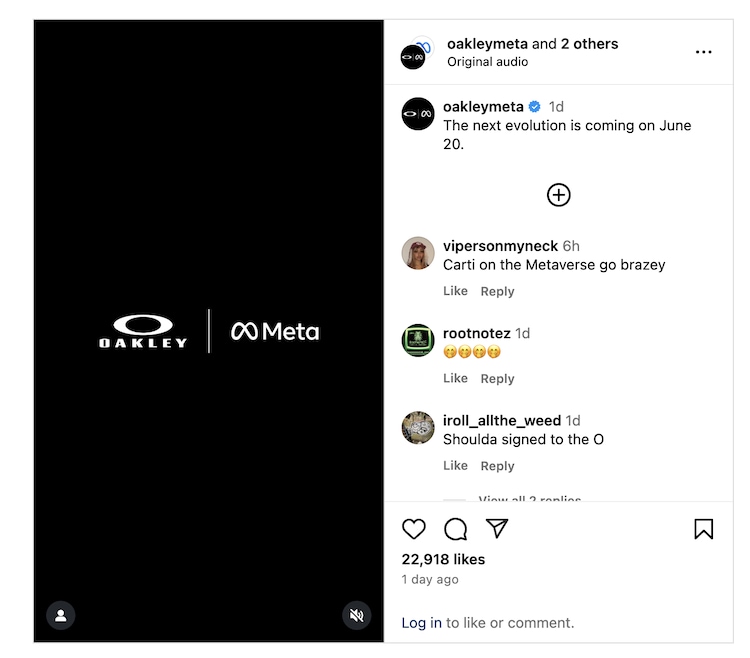
Task: Click the share paper plane icon
Action: (497, 529)
